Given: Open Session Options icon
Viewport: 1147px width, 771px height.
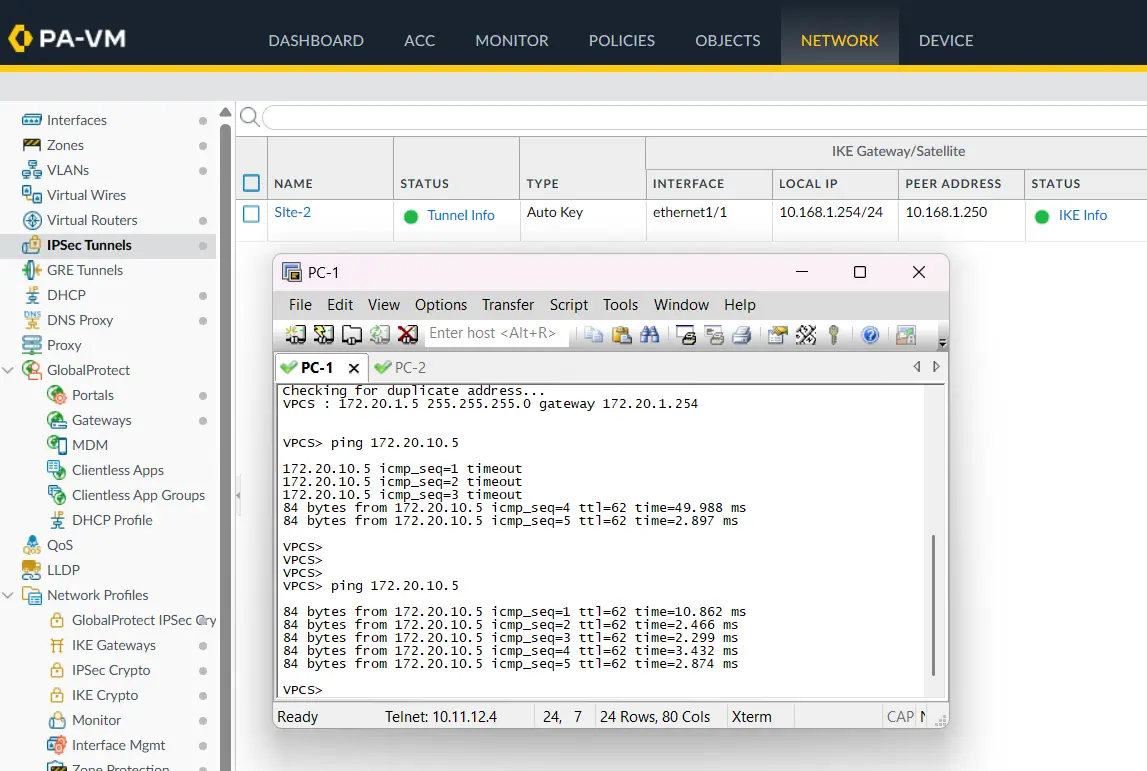Looking at the screenshot, I should pyautogui.click(x=778, y=334).
